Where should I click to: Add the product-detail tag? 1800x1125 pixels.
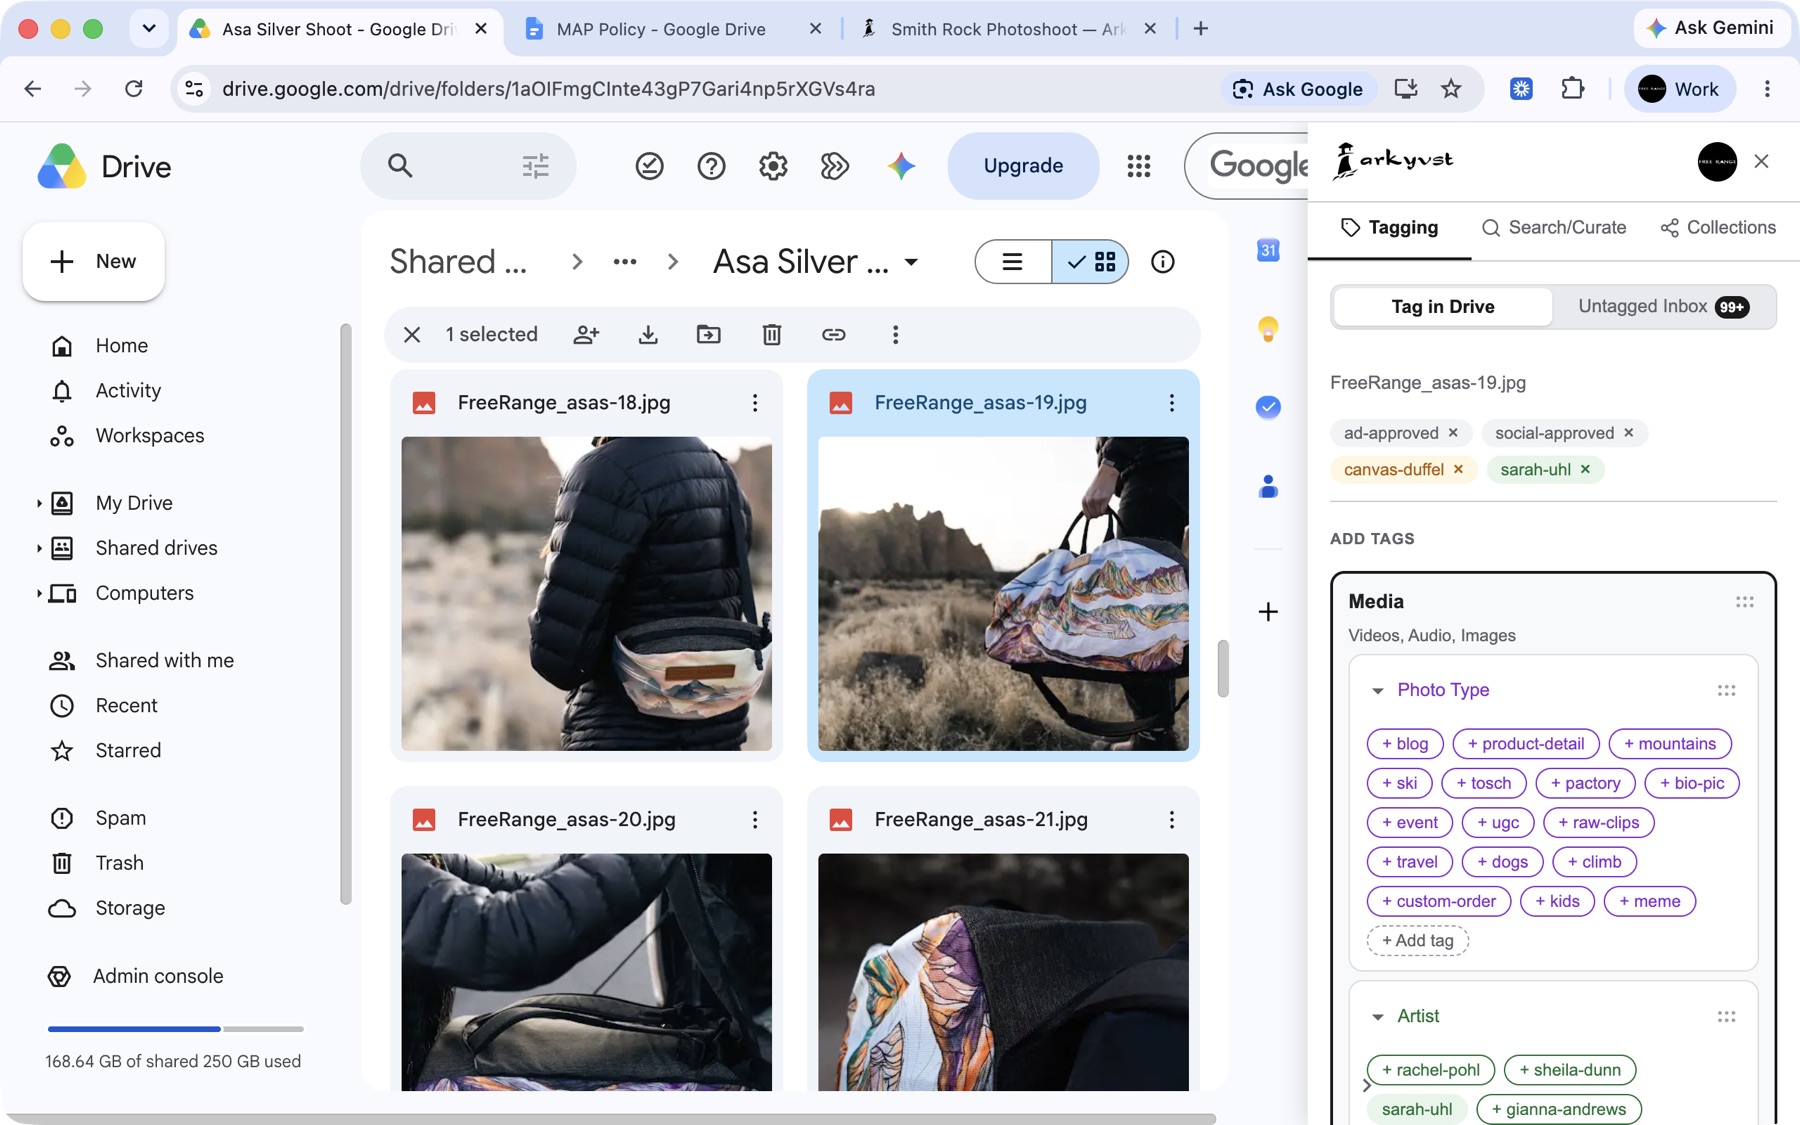pos(1525,744)
